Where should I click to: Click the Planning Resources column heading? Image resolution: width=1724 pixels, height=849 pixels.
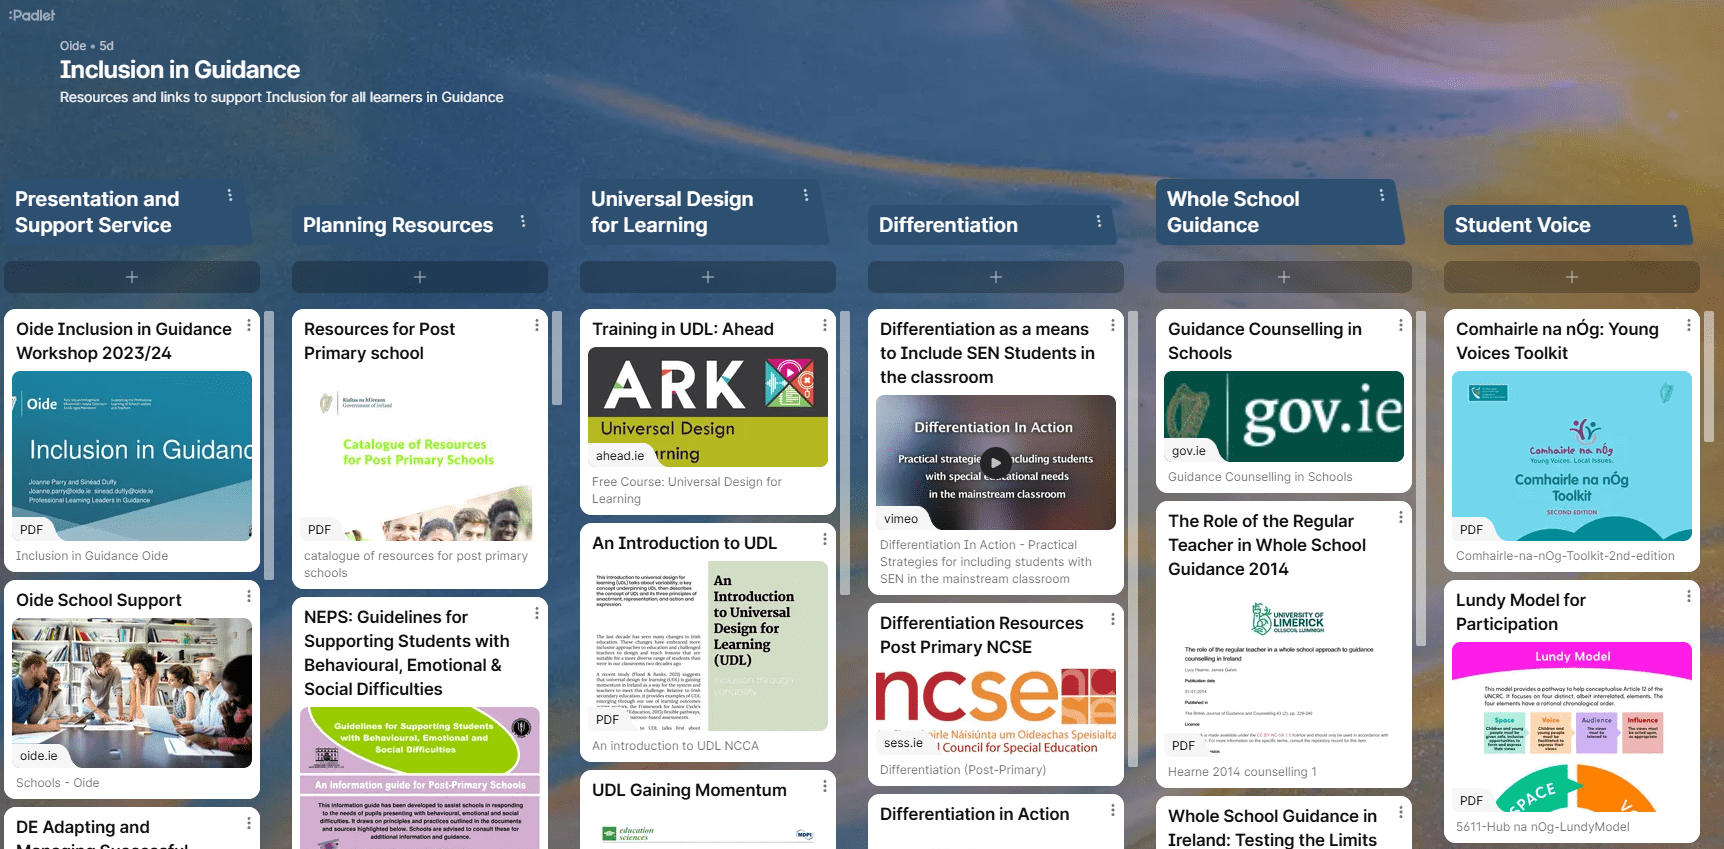[x=398, y=225]
